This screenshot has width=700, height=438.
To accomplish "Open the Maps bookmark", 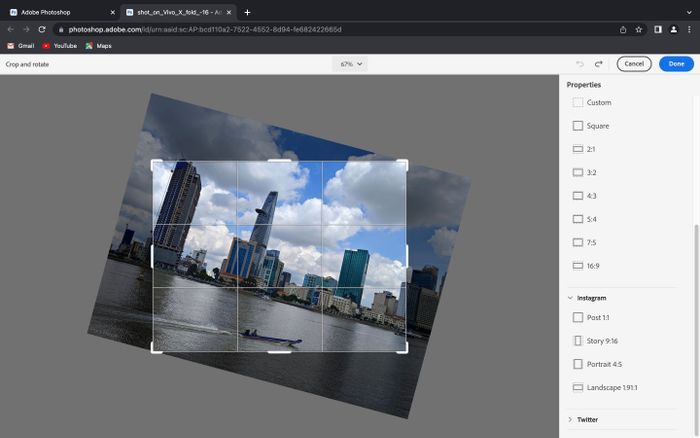I will [98, 46].
